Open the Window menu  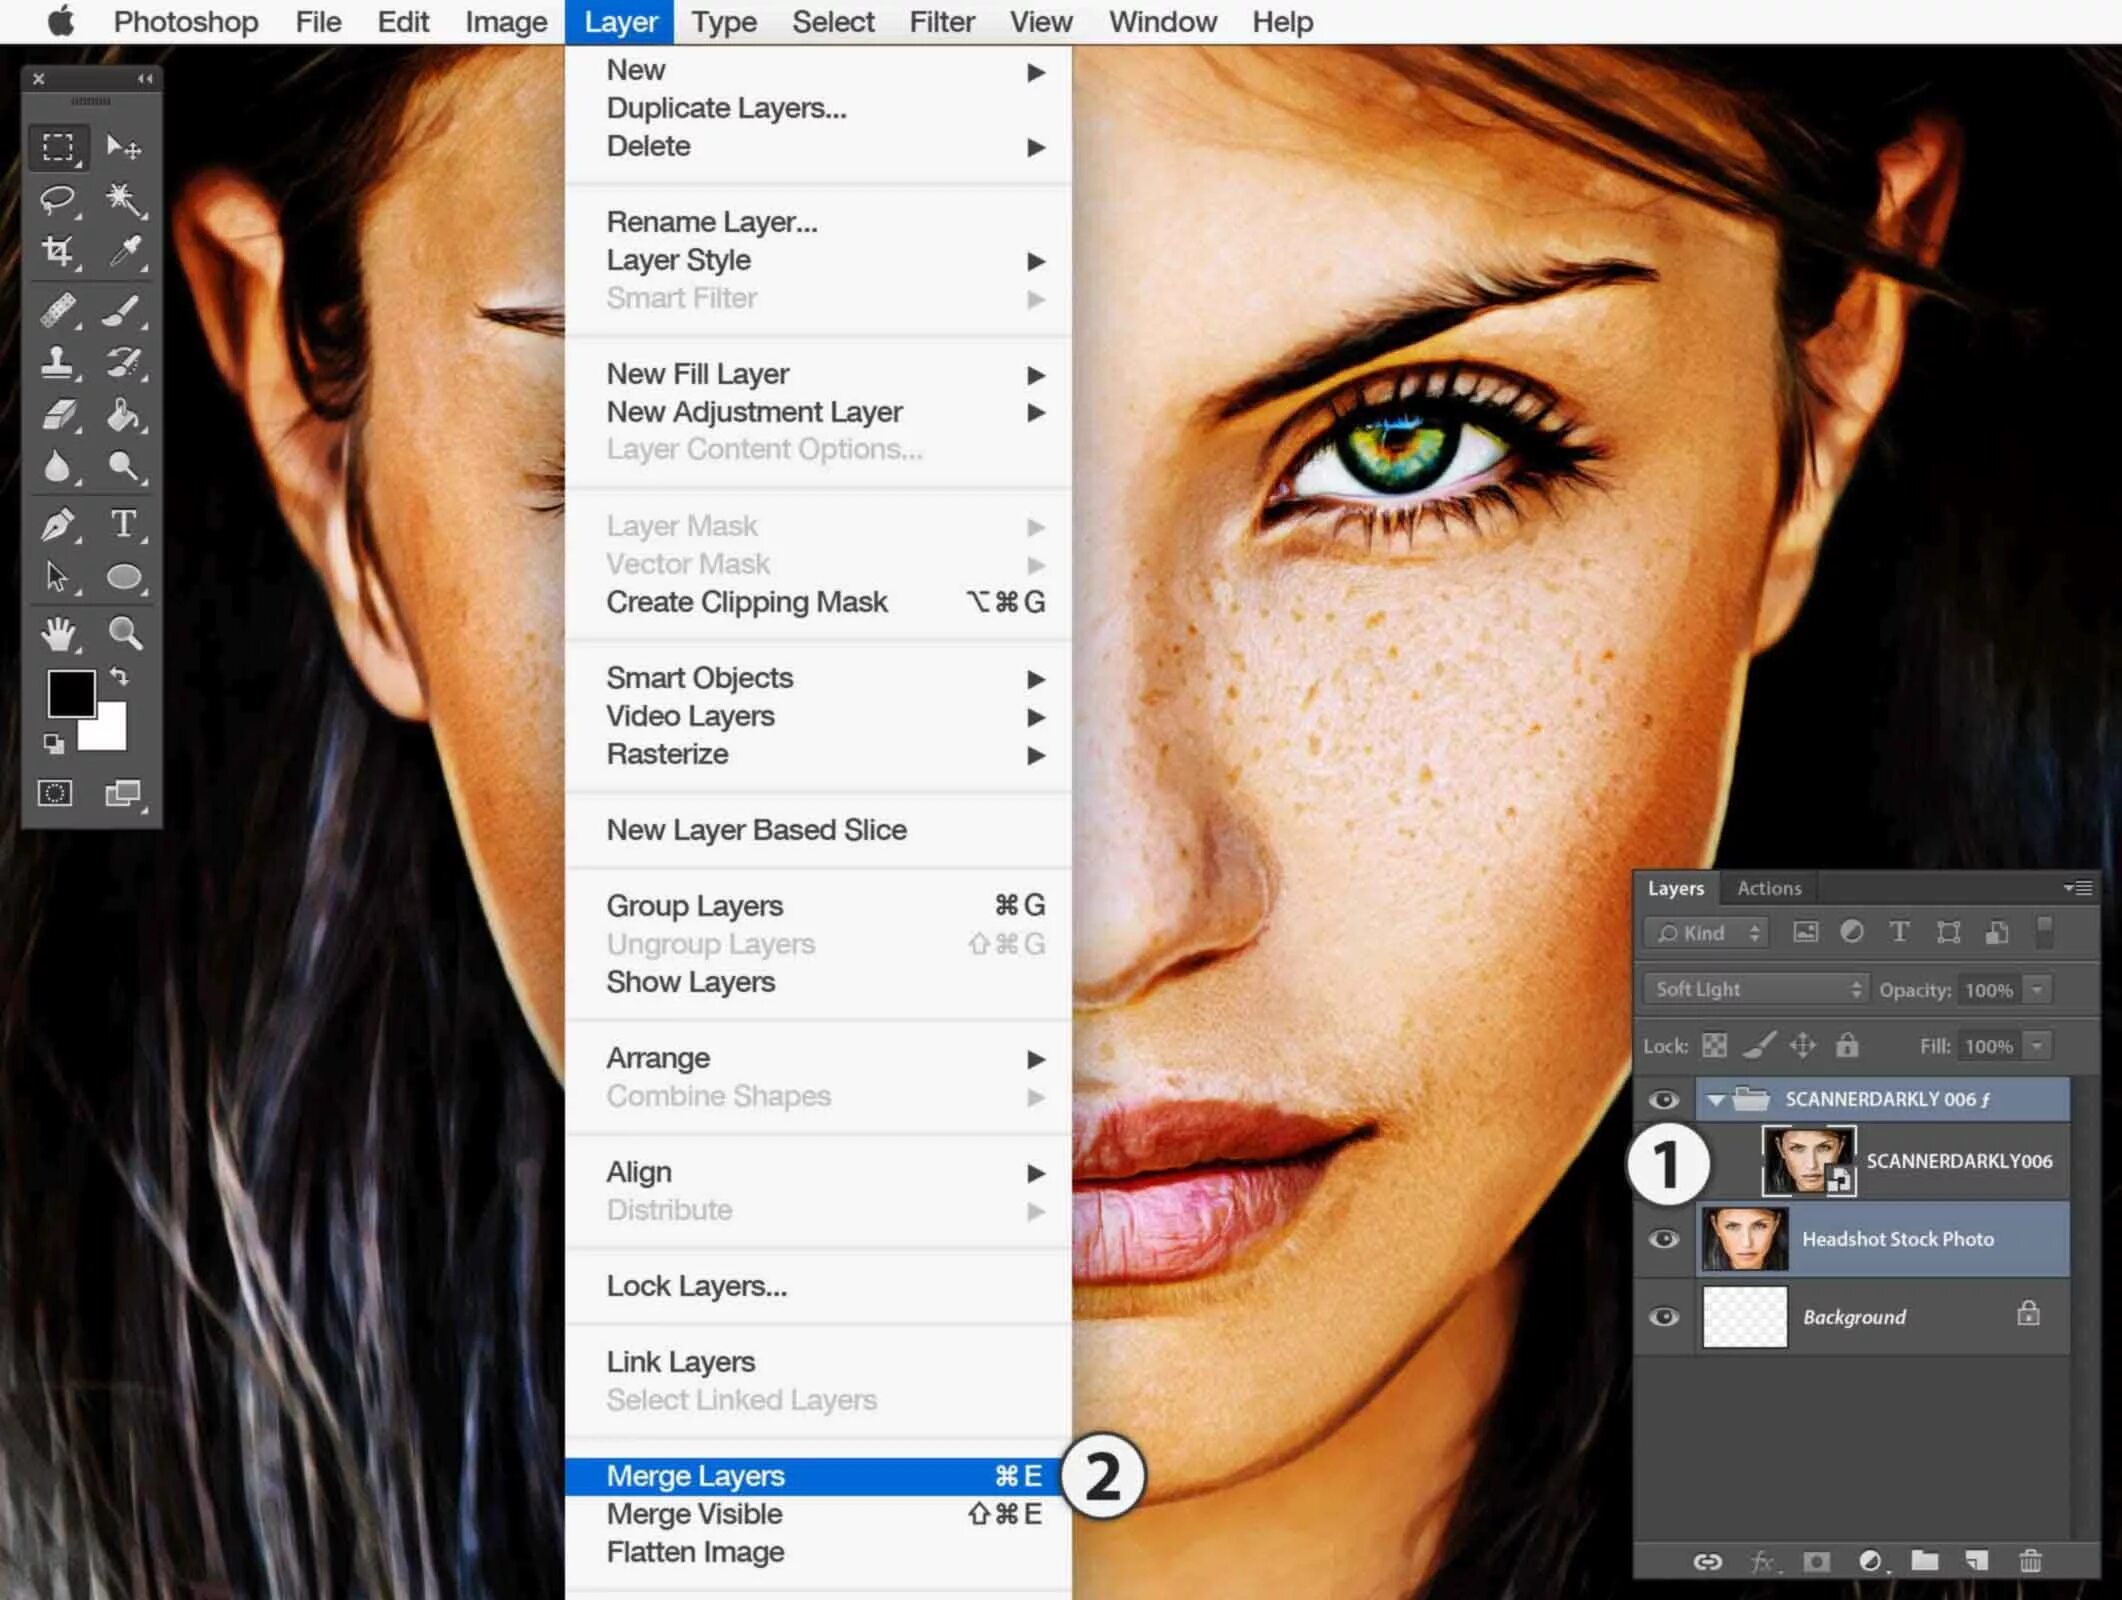click(x=1161, y=21)
